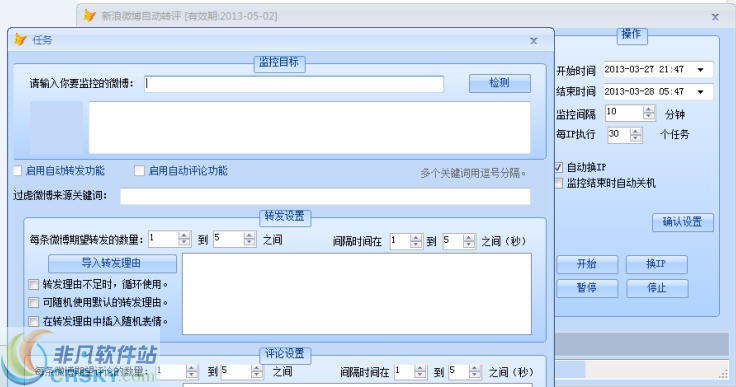
Task: Click the 暂停 button
Action: coord(587,288)
